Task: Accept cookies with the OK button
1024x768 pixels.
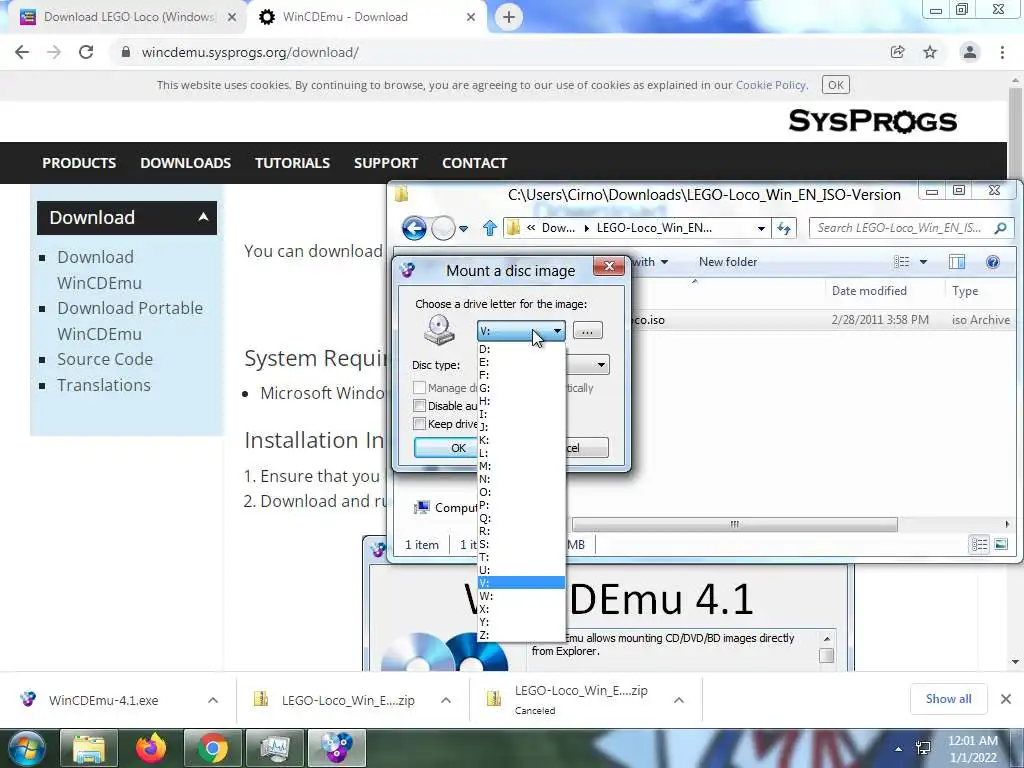Action: (835, 85)
